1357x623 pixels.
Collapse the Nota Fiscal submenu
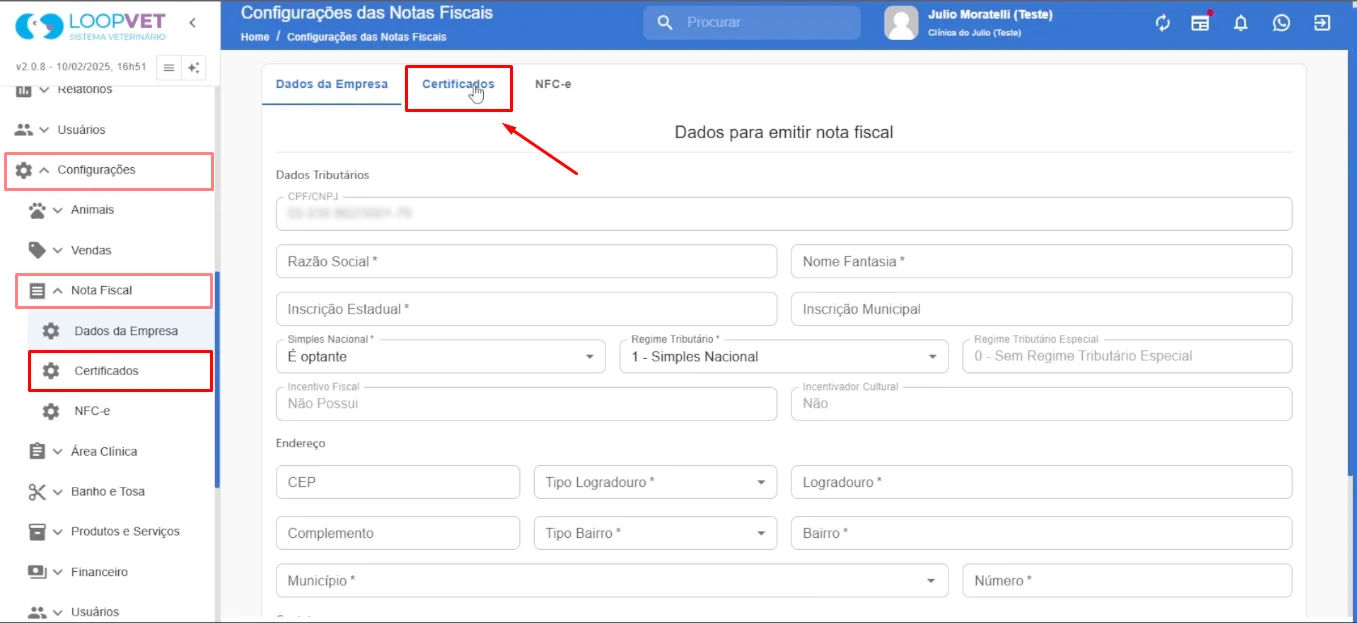pyautogui.click(x=58, y=291)
